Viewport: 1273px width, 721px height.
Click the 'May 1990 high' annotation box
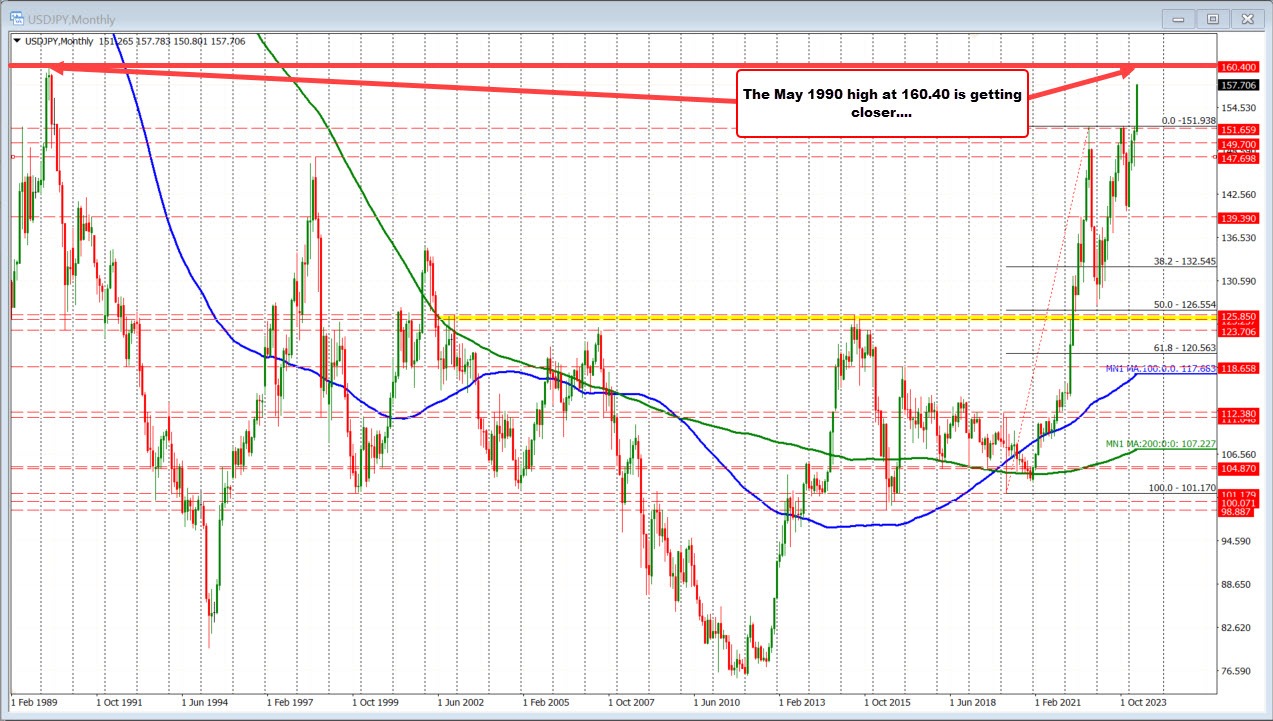tap(881, 103)
